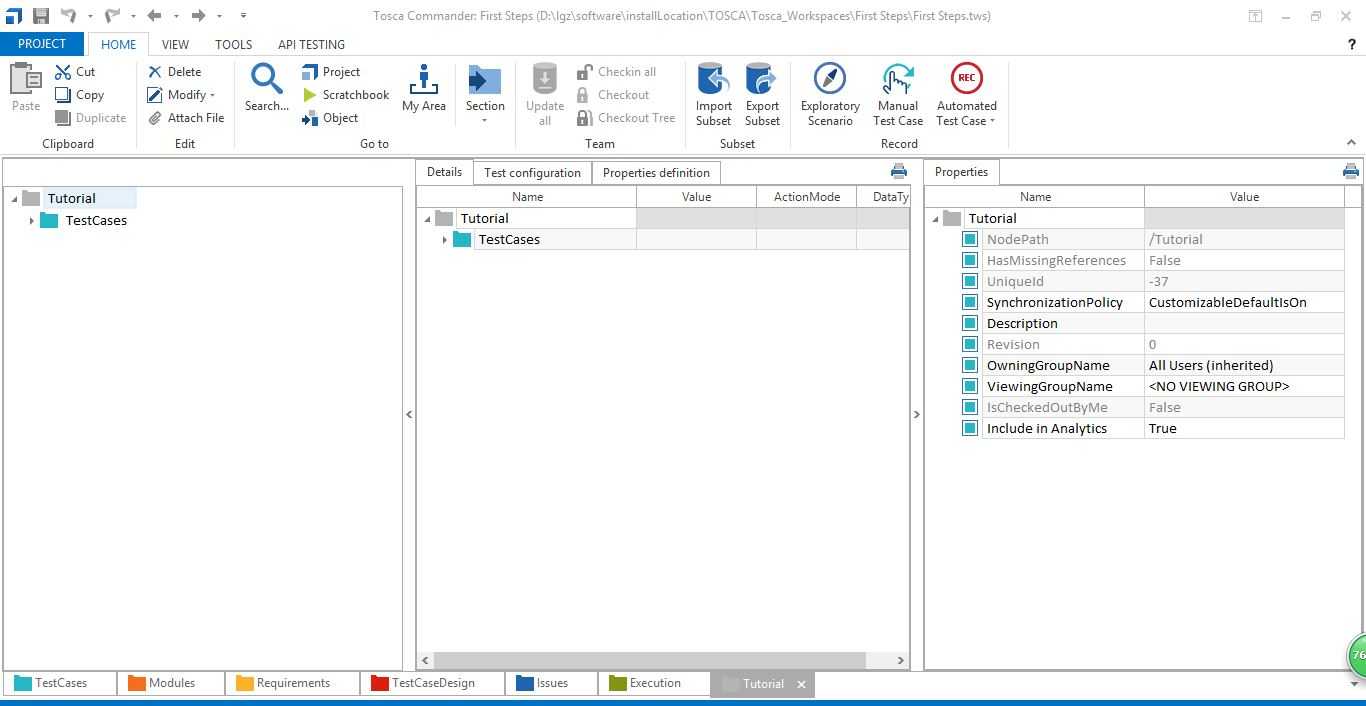Screen dimensions: 1366x706
Task: Open the quick access toolbar customize dropdown
Action: (x=243, y=15)
